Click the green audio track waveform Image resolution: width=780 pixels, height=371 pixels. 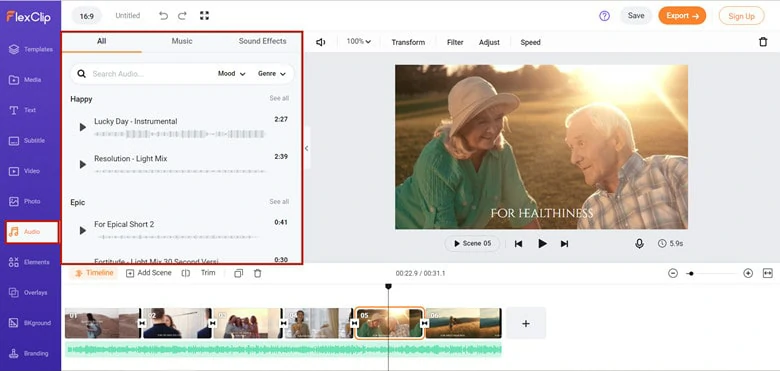[283, 350]
